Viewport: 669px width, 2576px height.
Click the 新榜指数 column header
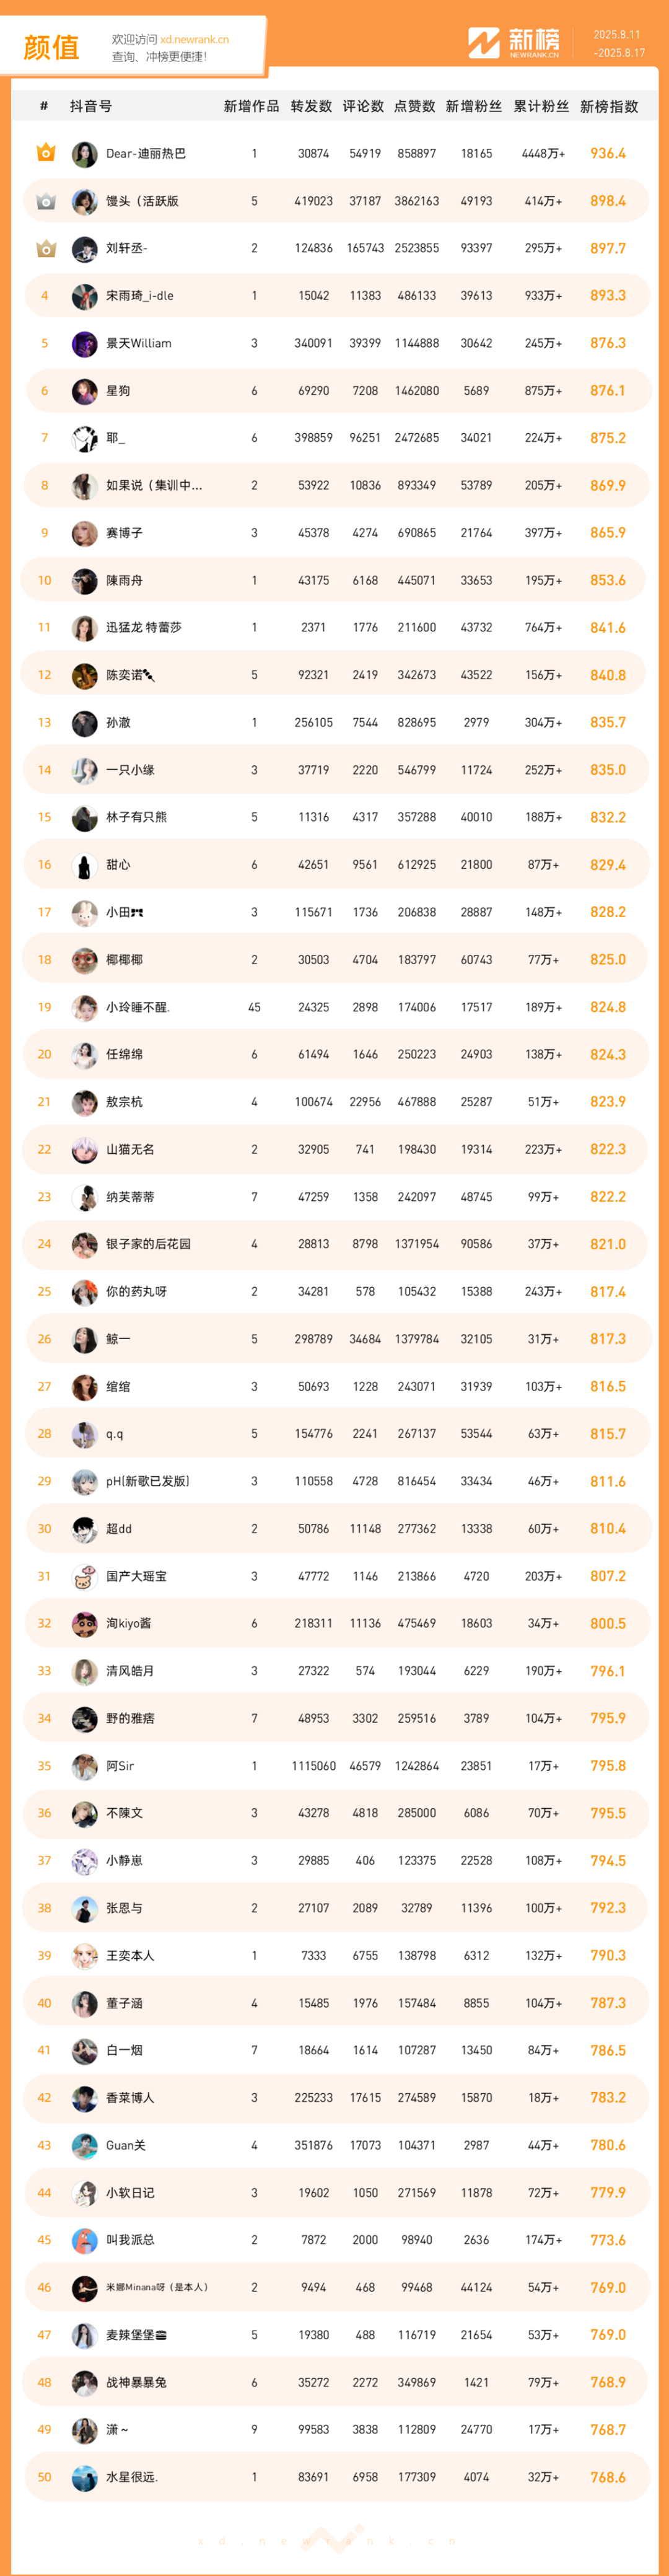point(609,106)
